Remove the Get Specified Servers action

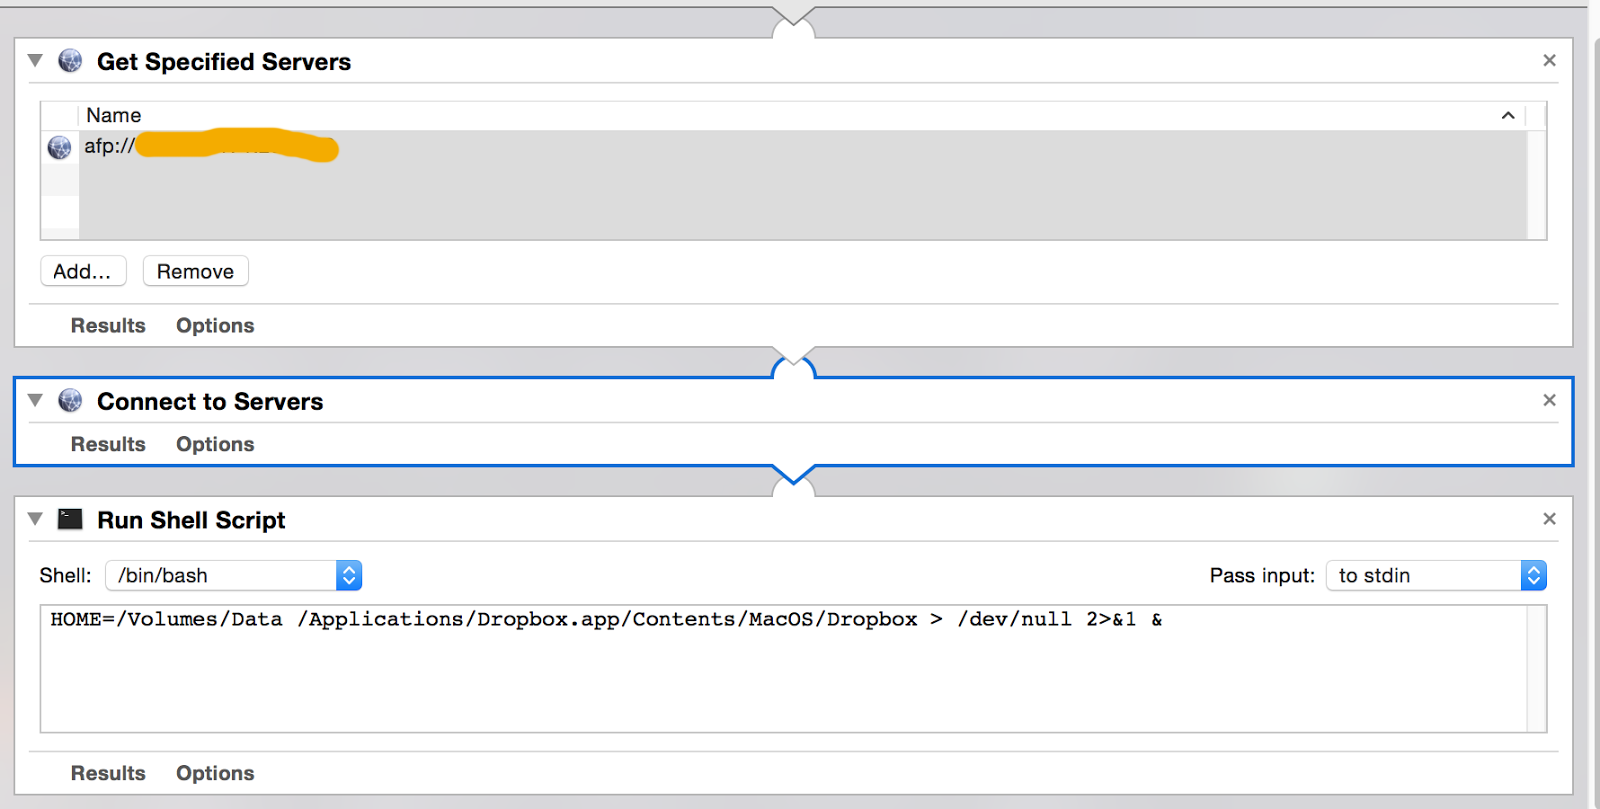1549,61
